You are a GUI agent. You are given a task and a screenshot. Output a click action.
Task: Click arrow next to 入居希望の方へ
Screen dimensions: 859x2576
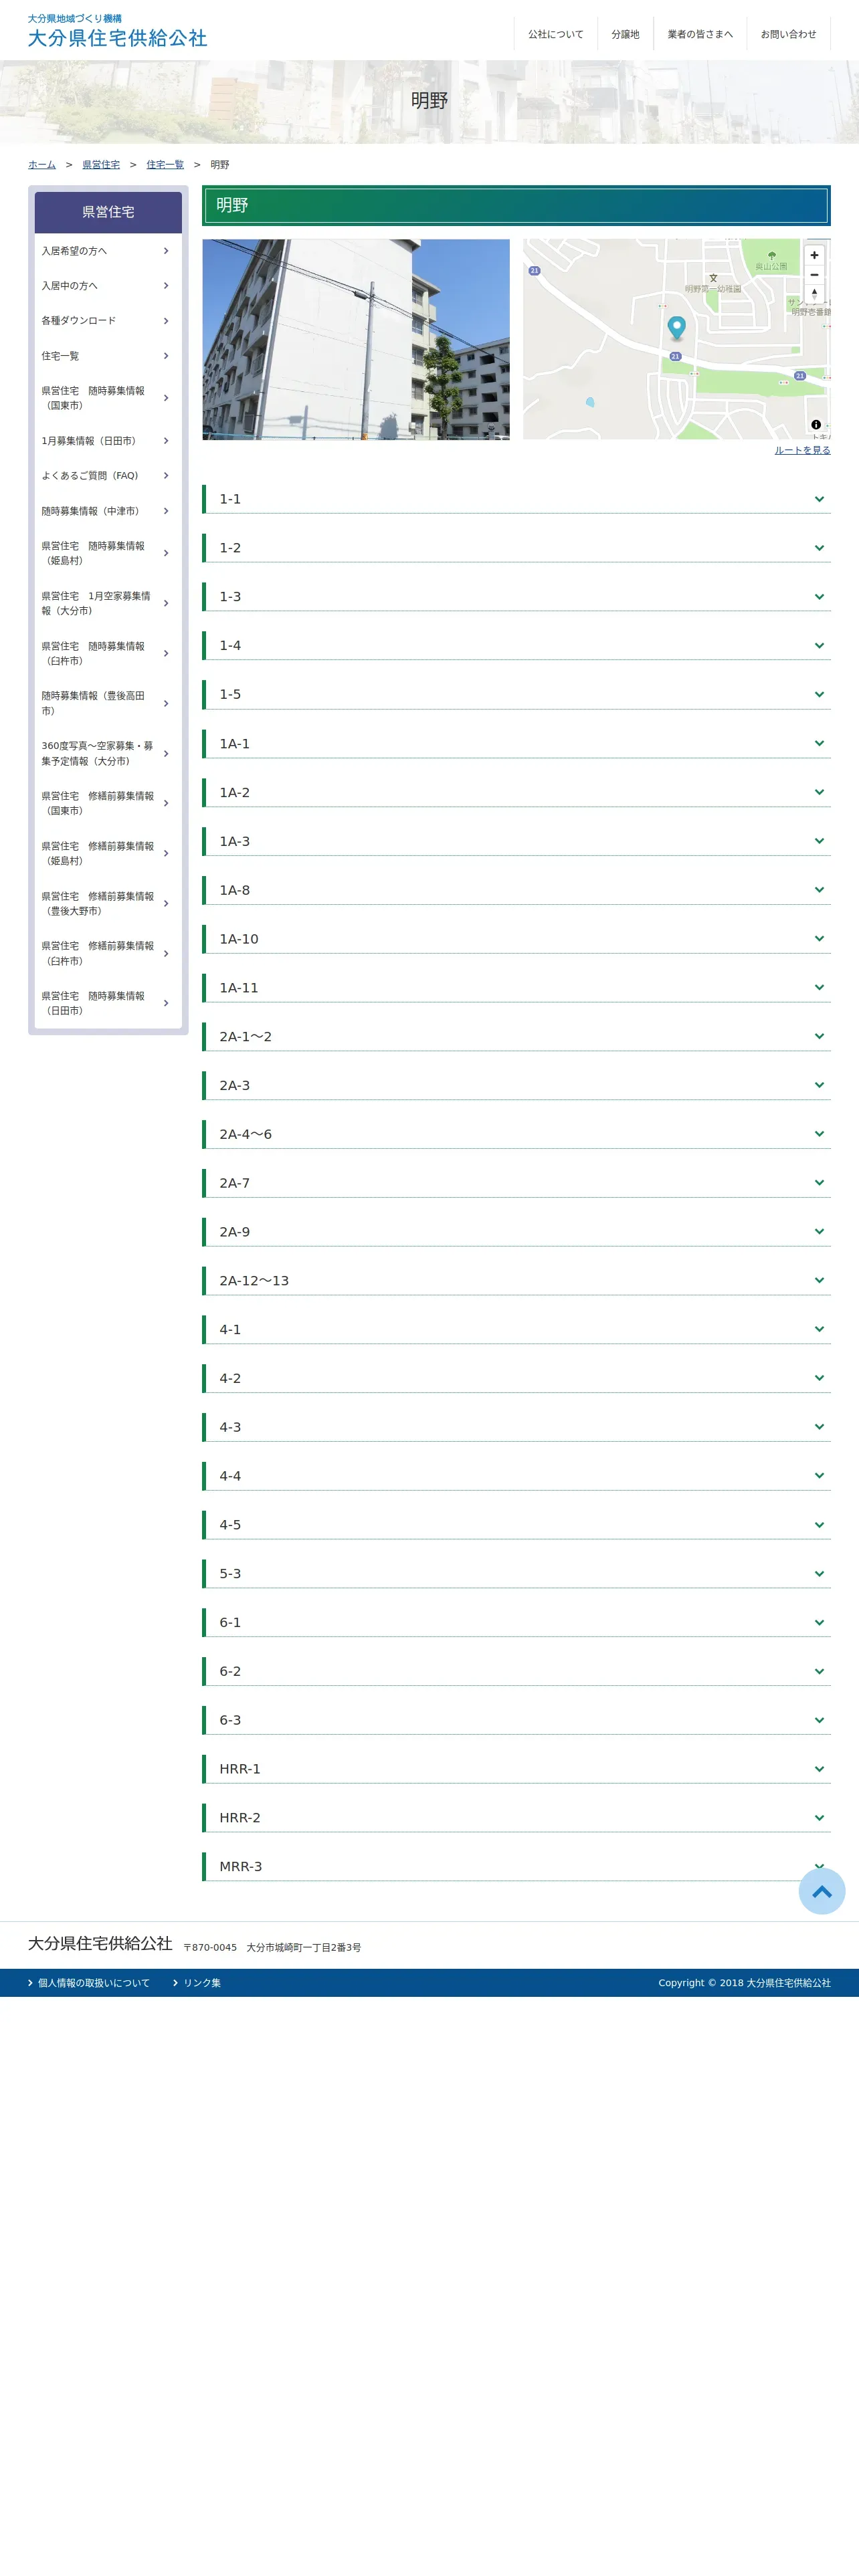pyautogui.click(x=166, y=251)
